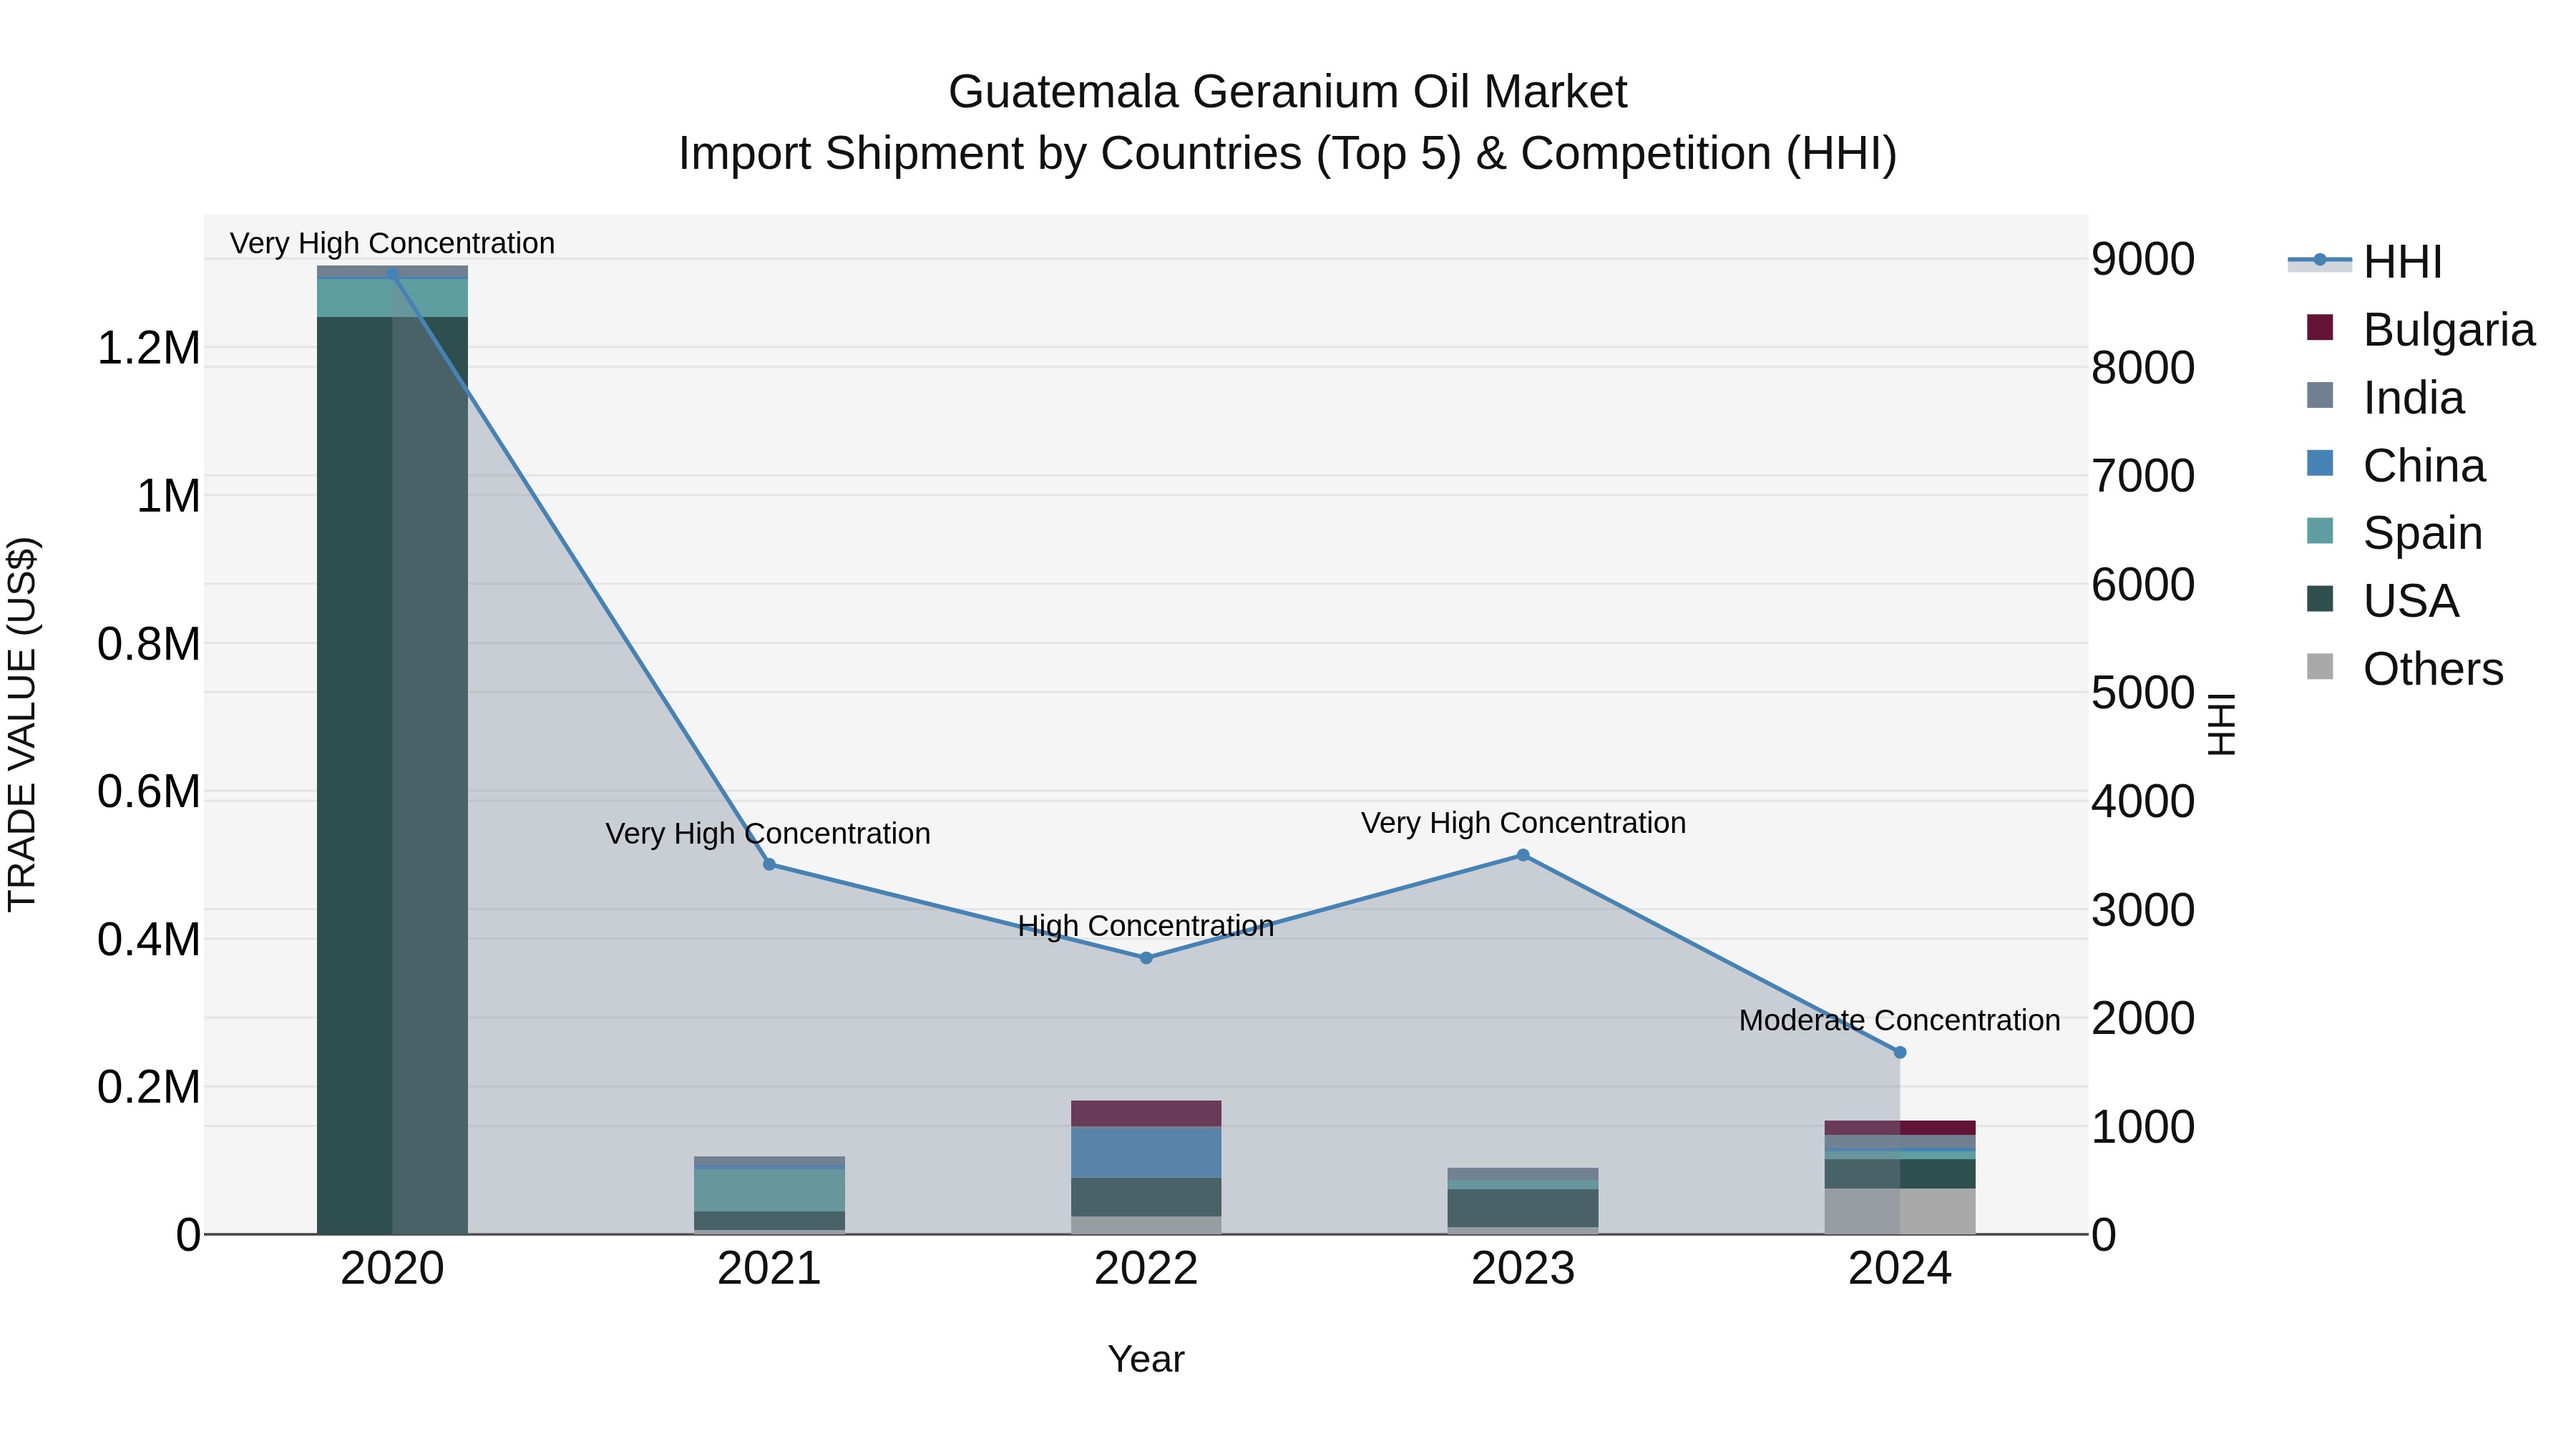Click the 2023 x-axis tick label
Screen dimensions: 2576x1449
tap(1523, 1269)
